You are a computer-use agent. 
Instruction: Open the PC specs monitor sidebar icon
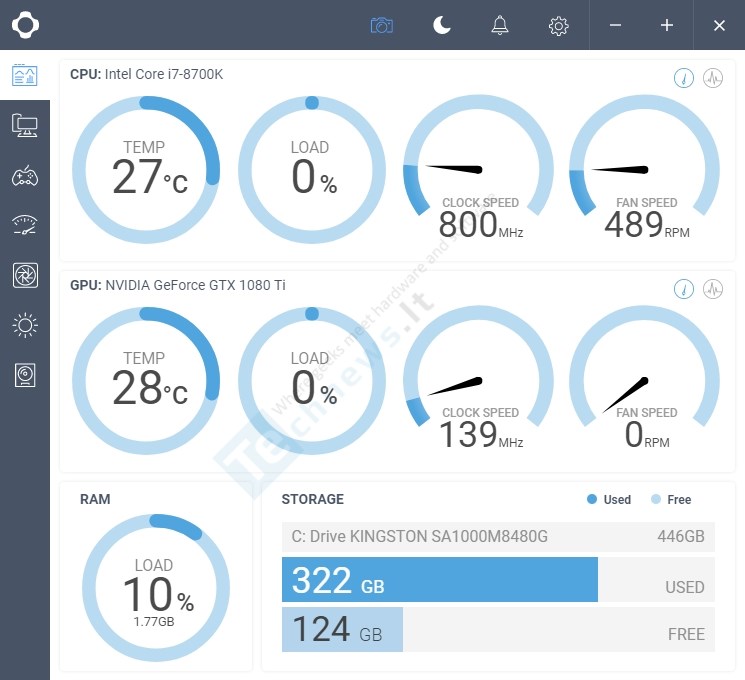tap(25, 125)
